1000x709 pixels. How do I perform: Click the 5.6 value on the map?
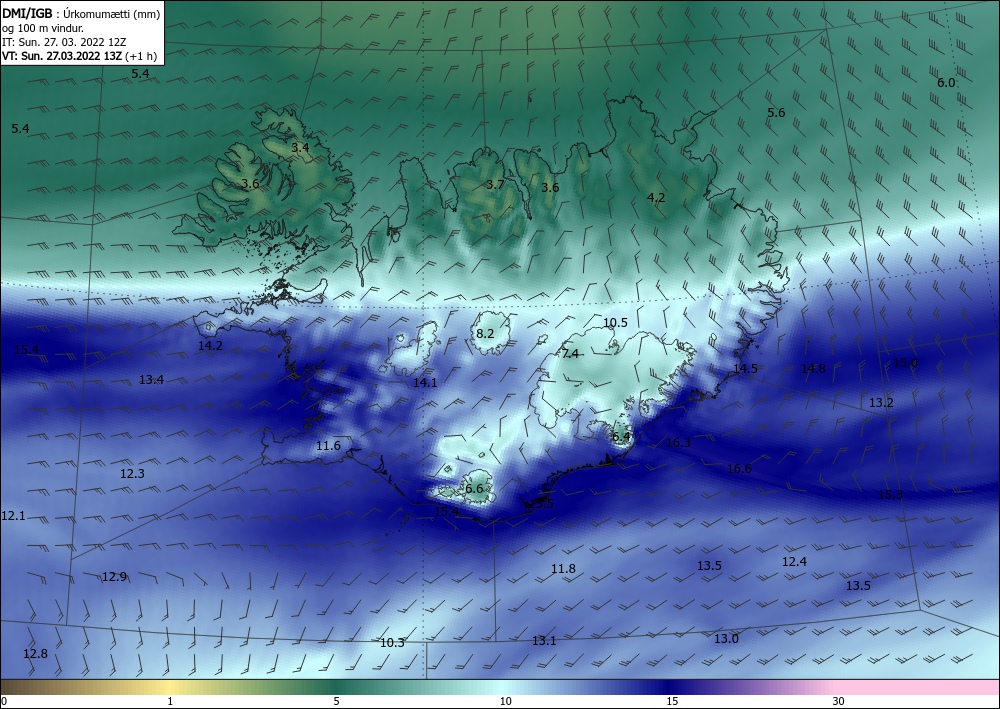pyautogui.click(x=776, y=113)
